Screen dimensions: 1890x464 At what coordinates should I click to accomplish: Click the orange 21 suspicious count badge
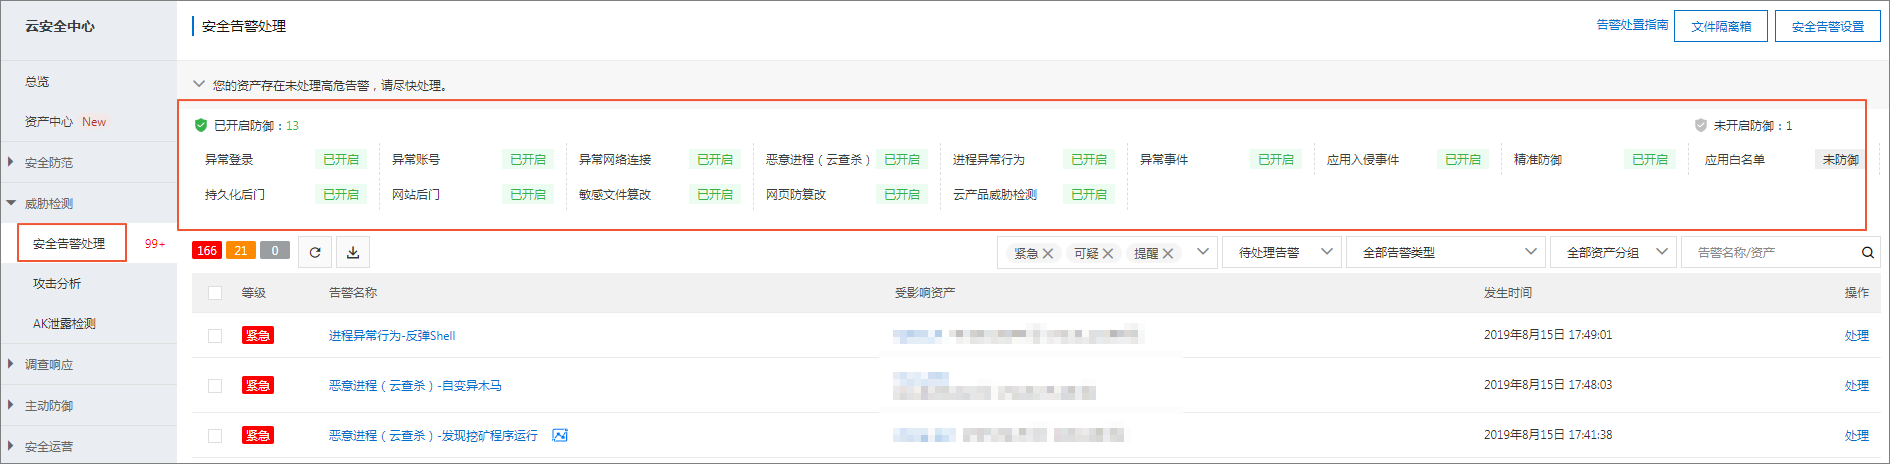pyautogui.click(x=241, y=251)
